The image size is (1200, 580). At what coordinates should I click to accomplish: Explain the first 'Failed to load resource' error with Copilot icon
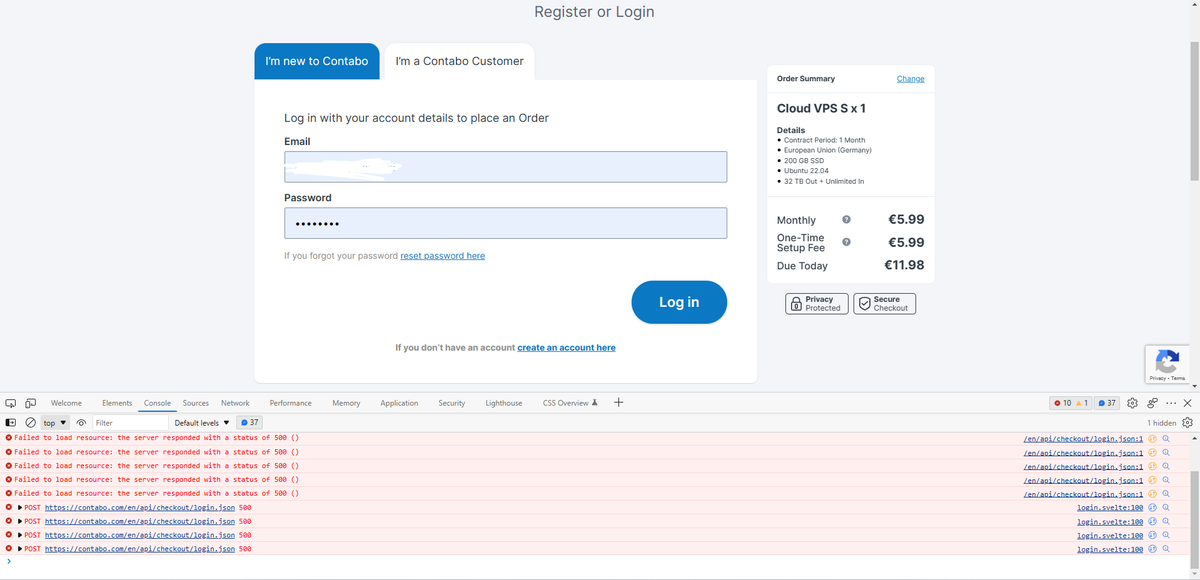[1152, 438]
